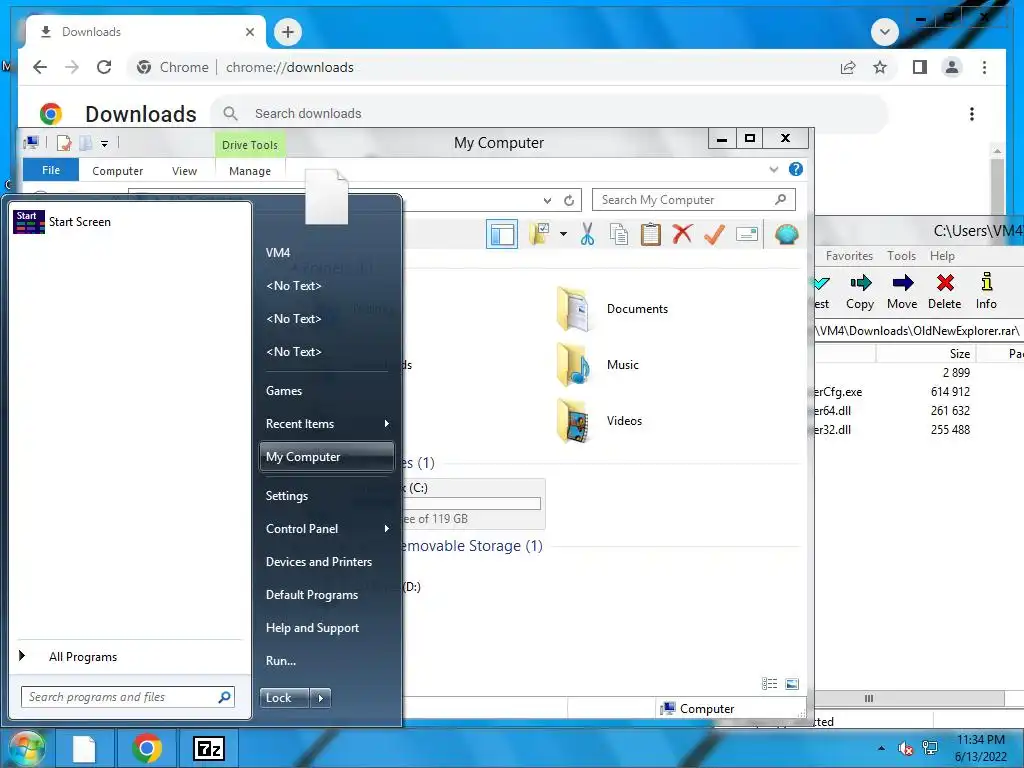Open the File tab in Explorer ribbon
Viewport: 1024px width, 768px height.
pyautogui.click(x=51, y=170)
